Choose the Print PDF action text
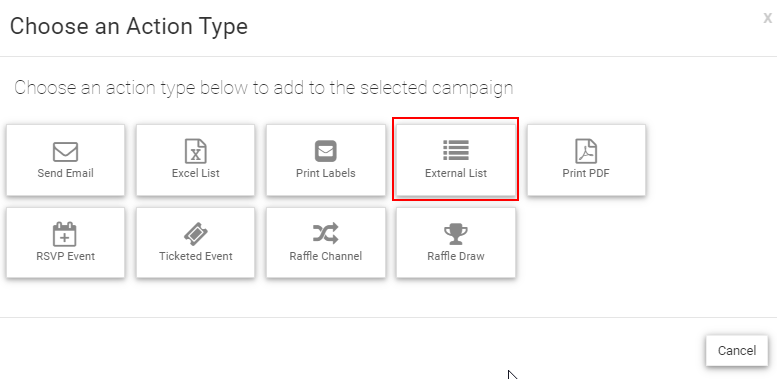The height and width of the screenshot is (379, 777). pos(586,173)
